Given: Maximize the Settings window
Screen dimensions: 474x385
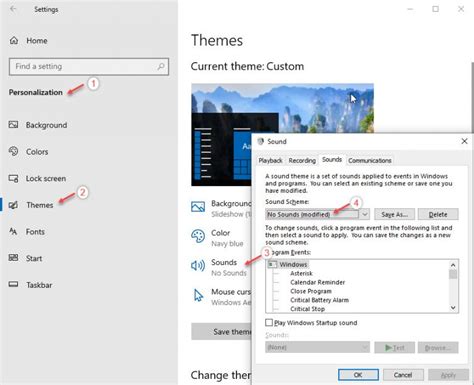Looking at the screenshot, I should tap(435, 9).
